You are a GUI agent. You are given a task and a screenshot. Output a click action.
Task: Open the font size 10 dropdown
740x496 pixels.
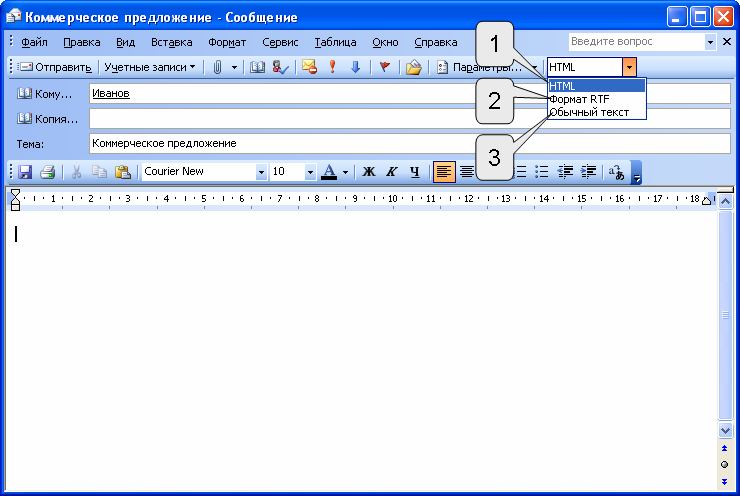[310, 172]
